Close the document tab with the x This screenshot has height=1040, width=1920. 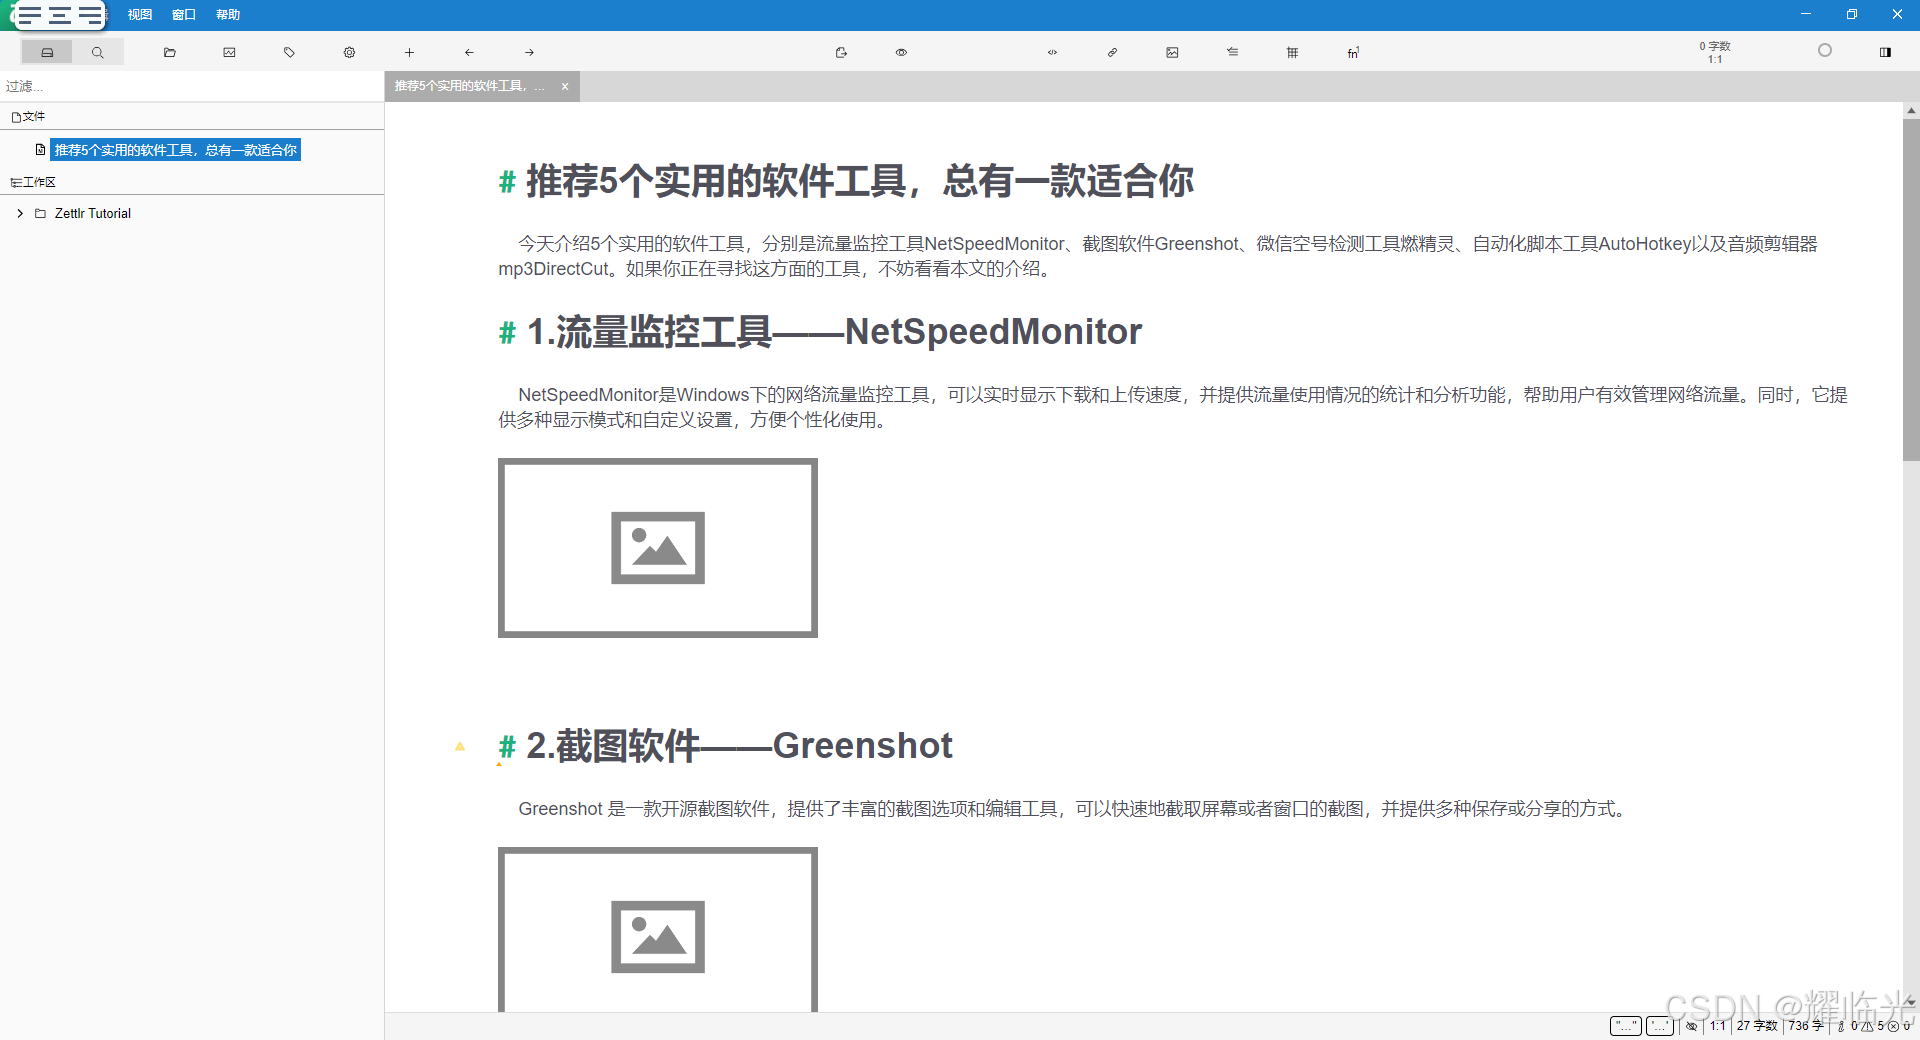565,87
